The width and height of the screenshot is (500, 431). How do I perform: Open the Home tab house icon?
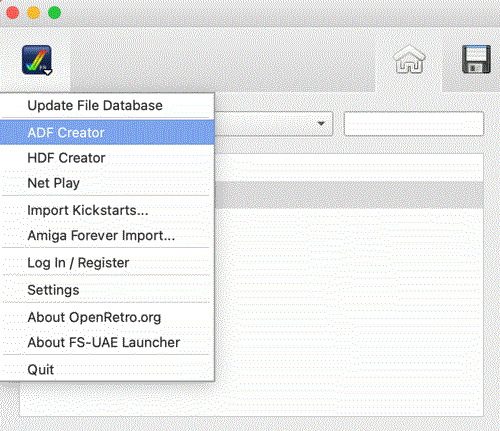(x=409, y=59)
